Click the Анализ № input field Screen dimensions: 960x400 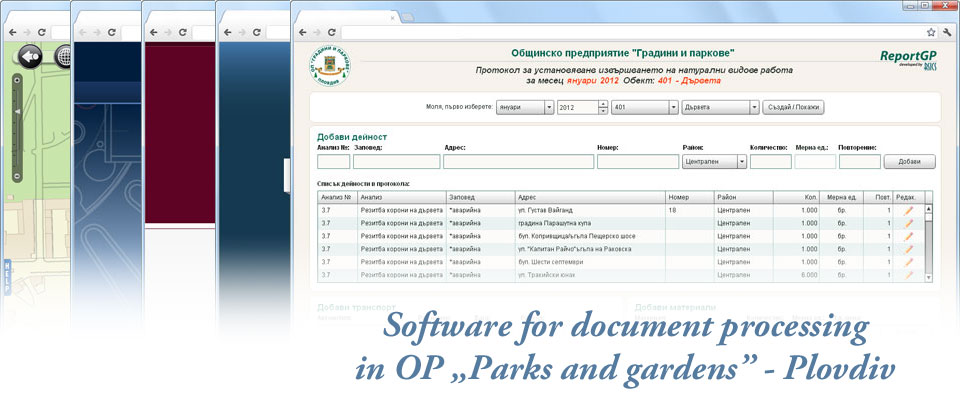click(x=334, y=162)
